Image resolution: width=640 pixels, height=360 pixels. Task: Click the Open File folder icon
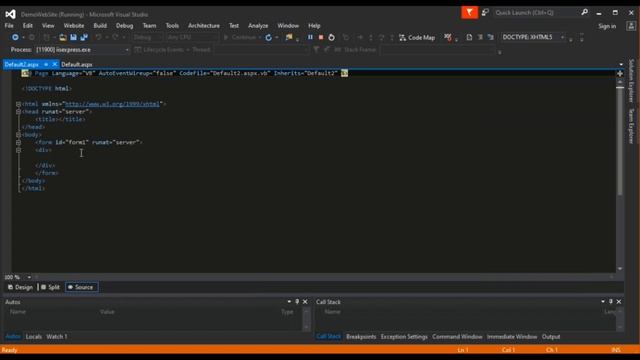pyautogui.click(x=62, y=37)
